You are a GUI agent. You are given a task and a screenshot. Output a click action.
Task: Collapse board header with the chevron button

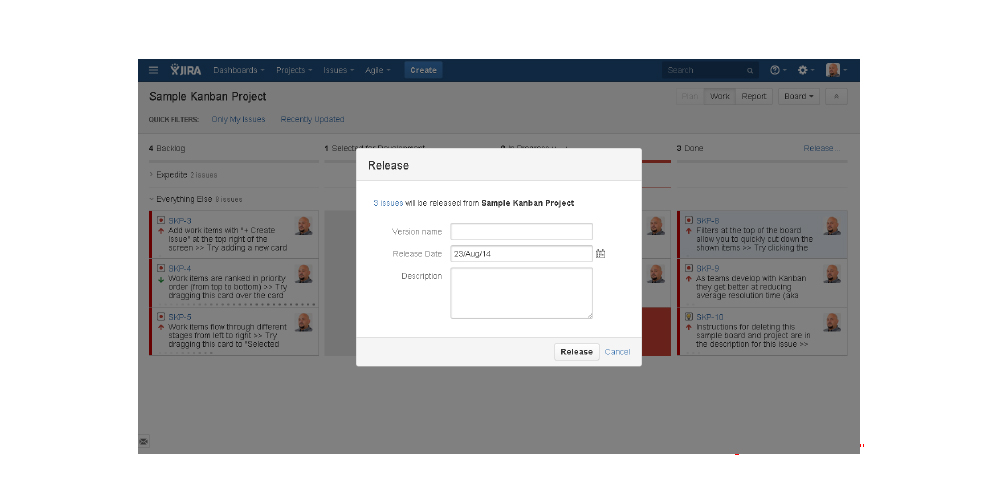pyautogui.click(x=838, y=97)
